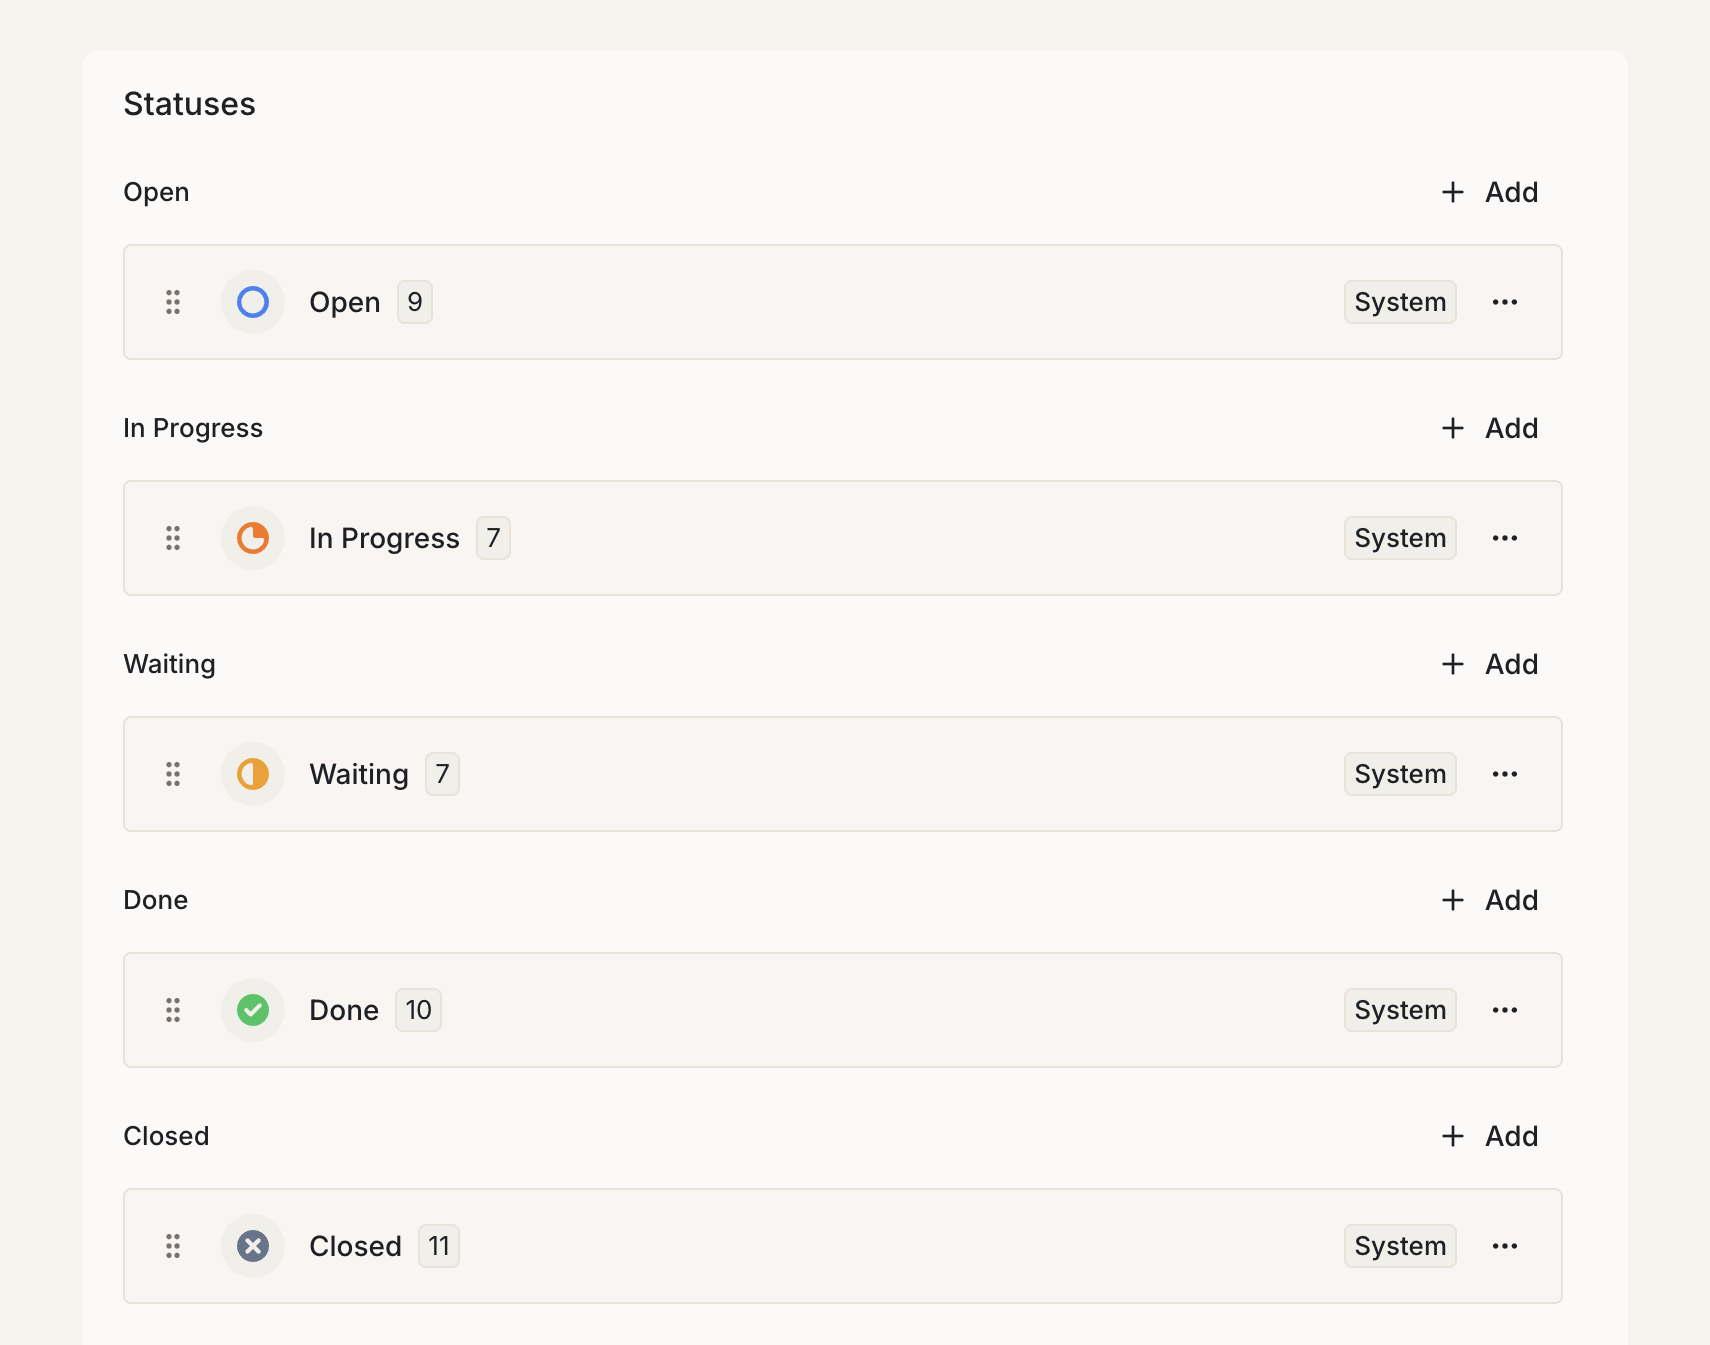Viewport: 1710px width, 1345px height.
Task: Add a new status to Done group
Action: pos(1490,900)
